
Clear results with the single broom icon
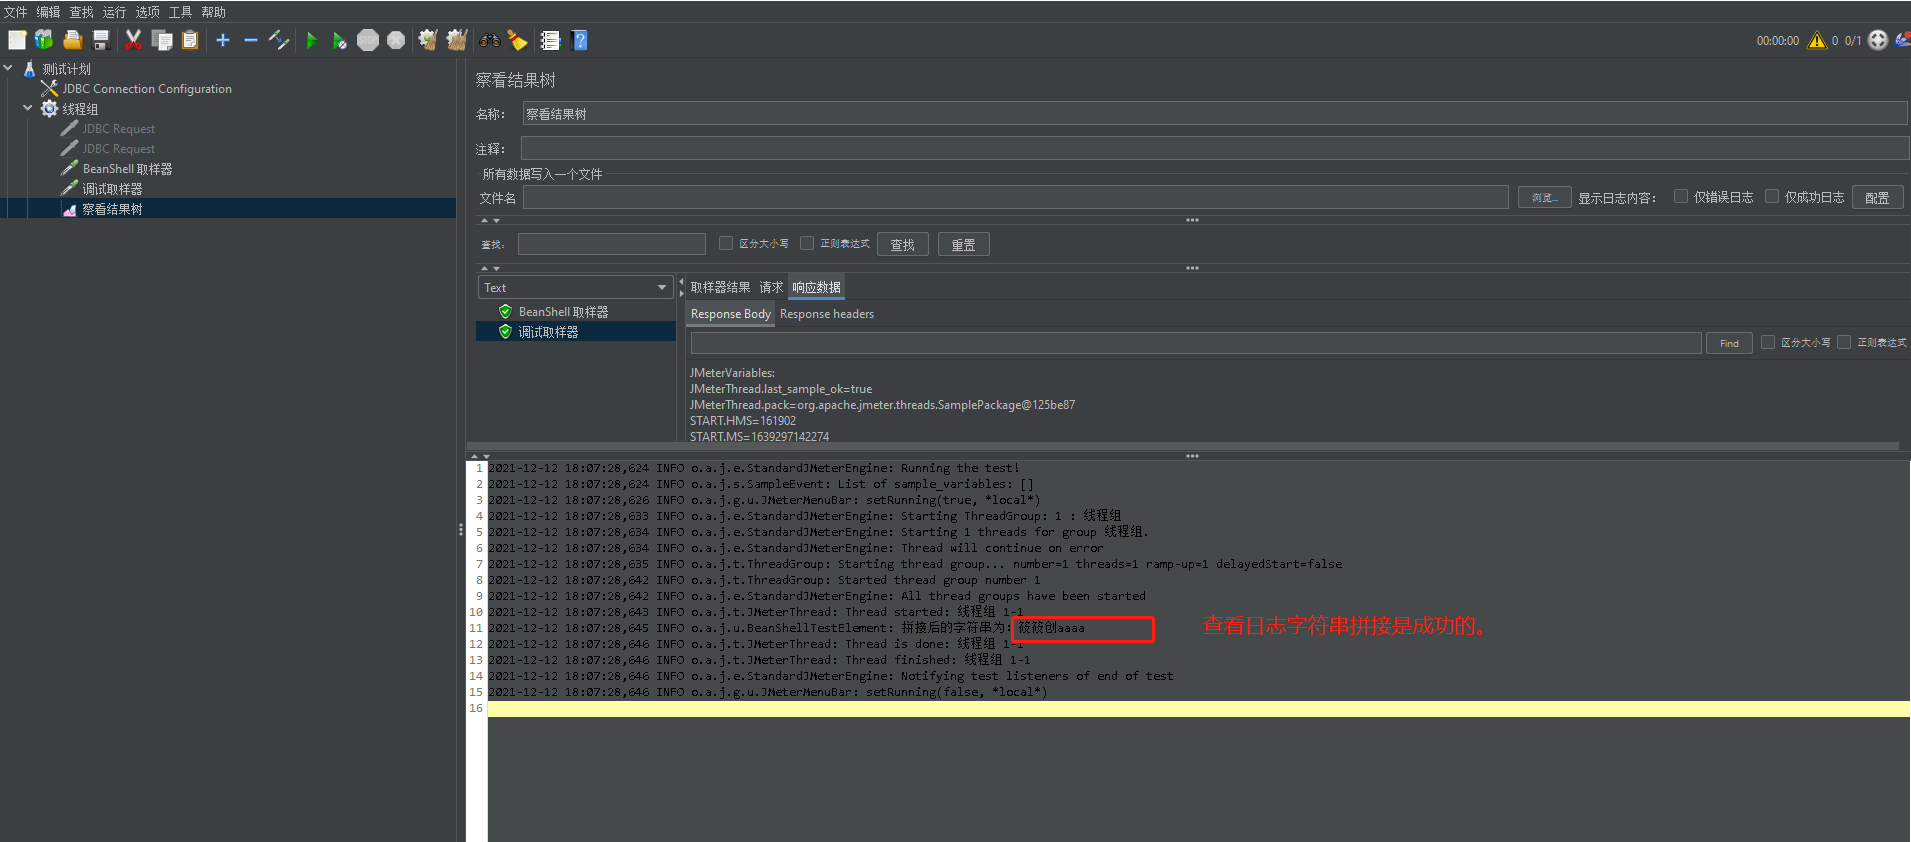click(x=428, y=40)
